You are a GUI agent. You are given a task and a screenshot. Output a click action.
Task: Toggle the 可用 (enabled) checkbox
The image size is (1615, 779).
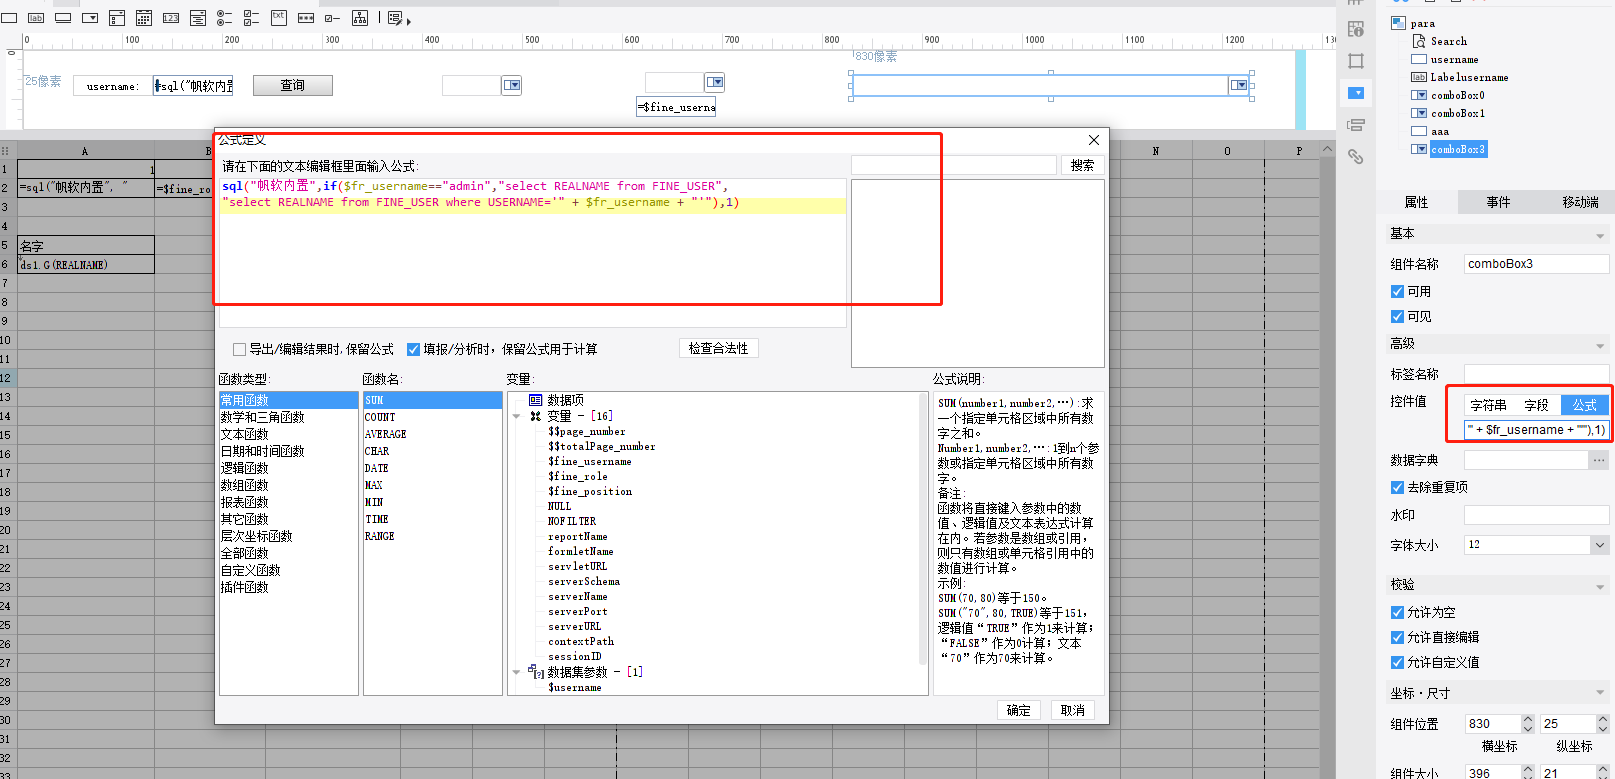1397,291
